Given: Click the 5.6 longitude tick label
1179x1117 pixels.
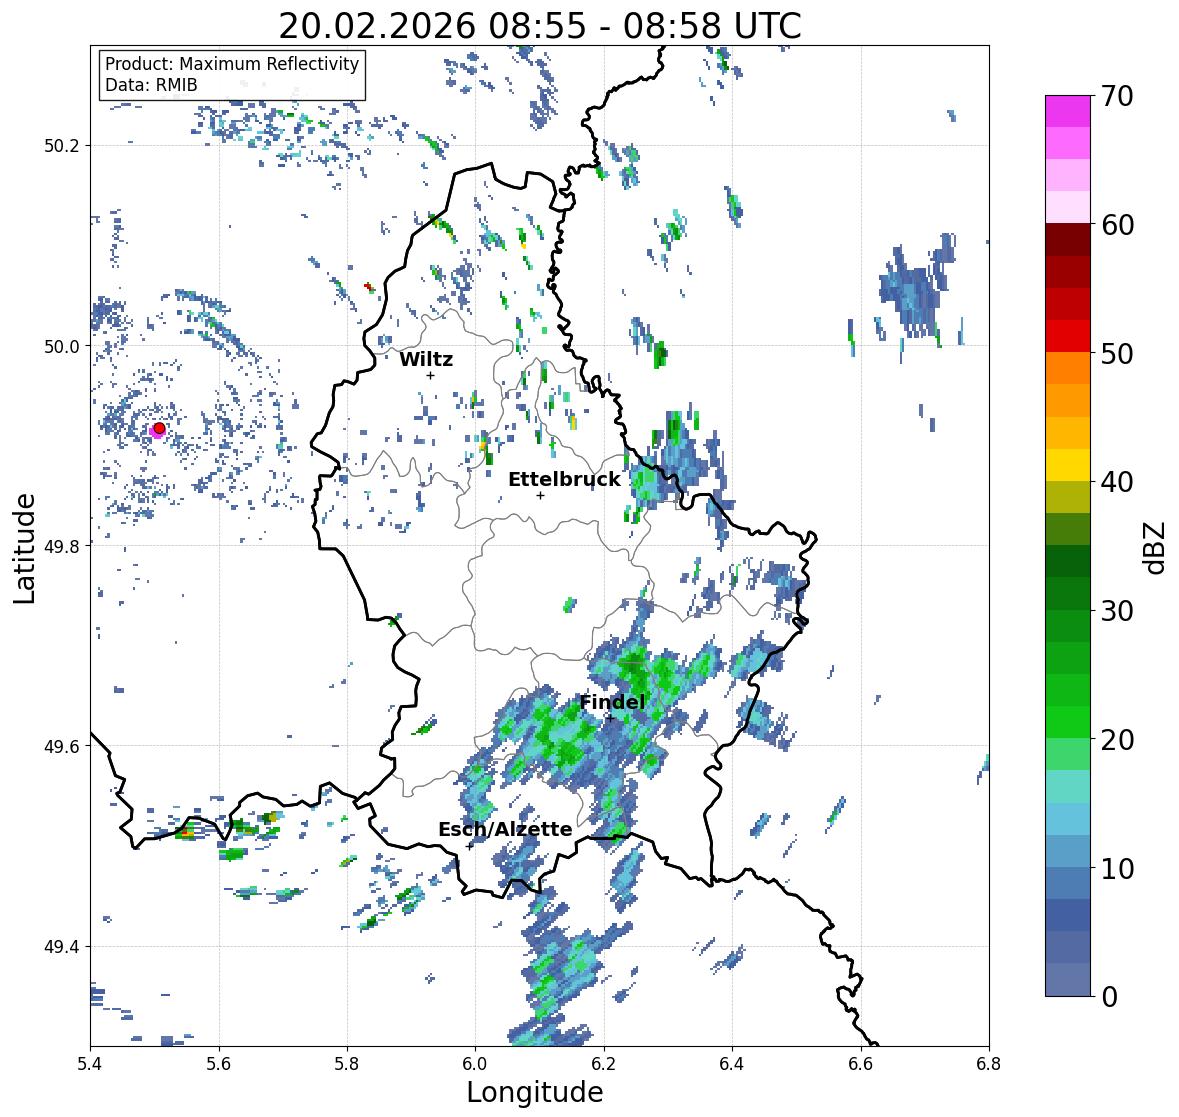Looking at the screenshot, I should 219,1064.
